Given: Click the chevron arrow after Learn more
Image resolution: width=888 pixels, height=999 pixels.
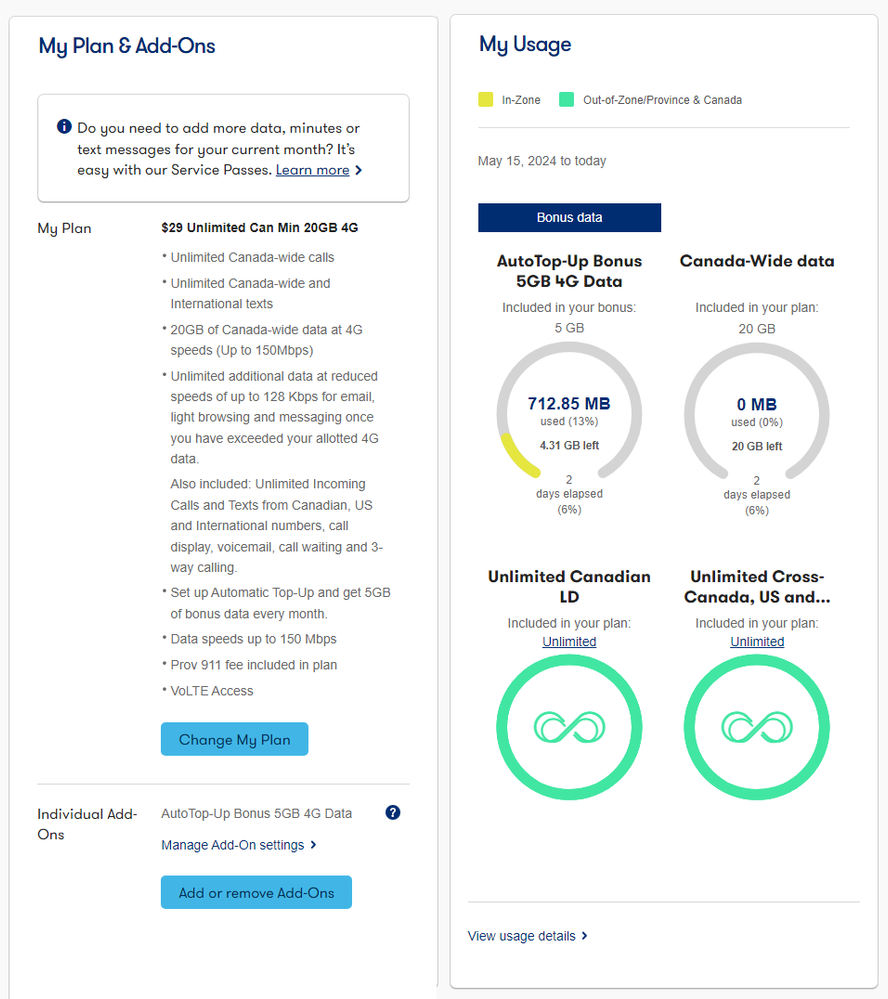Looking at the screenshot, I should 359,171.
